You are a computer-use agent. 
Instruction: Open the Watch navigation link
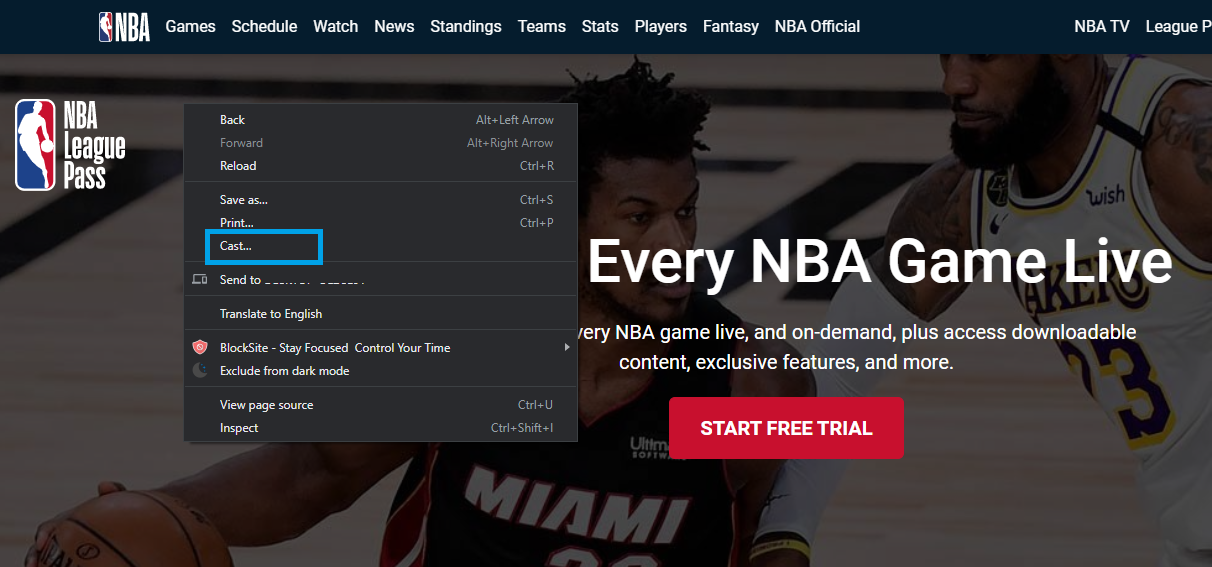click(335, 27)
